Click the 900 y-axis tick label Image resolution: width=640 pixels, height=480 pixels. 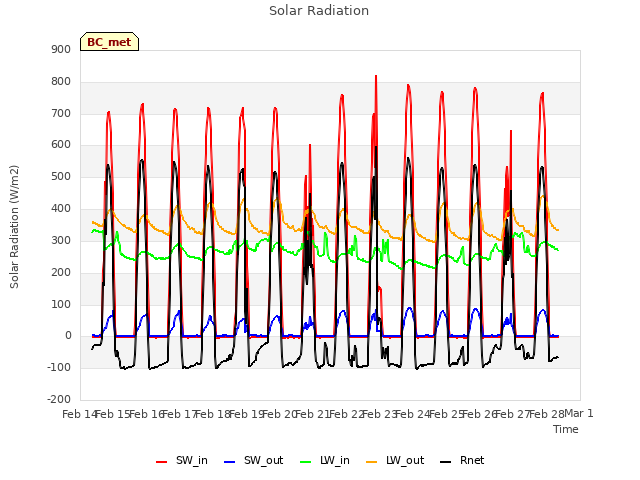61,49
